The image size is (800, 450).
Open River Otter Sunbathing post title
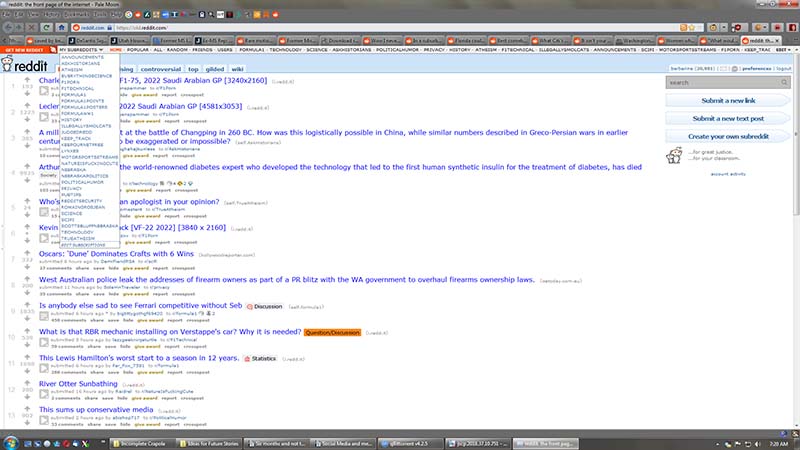(78, 383)
